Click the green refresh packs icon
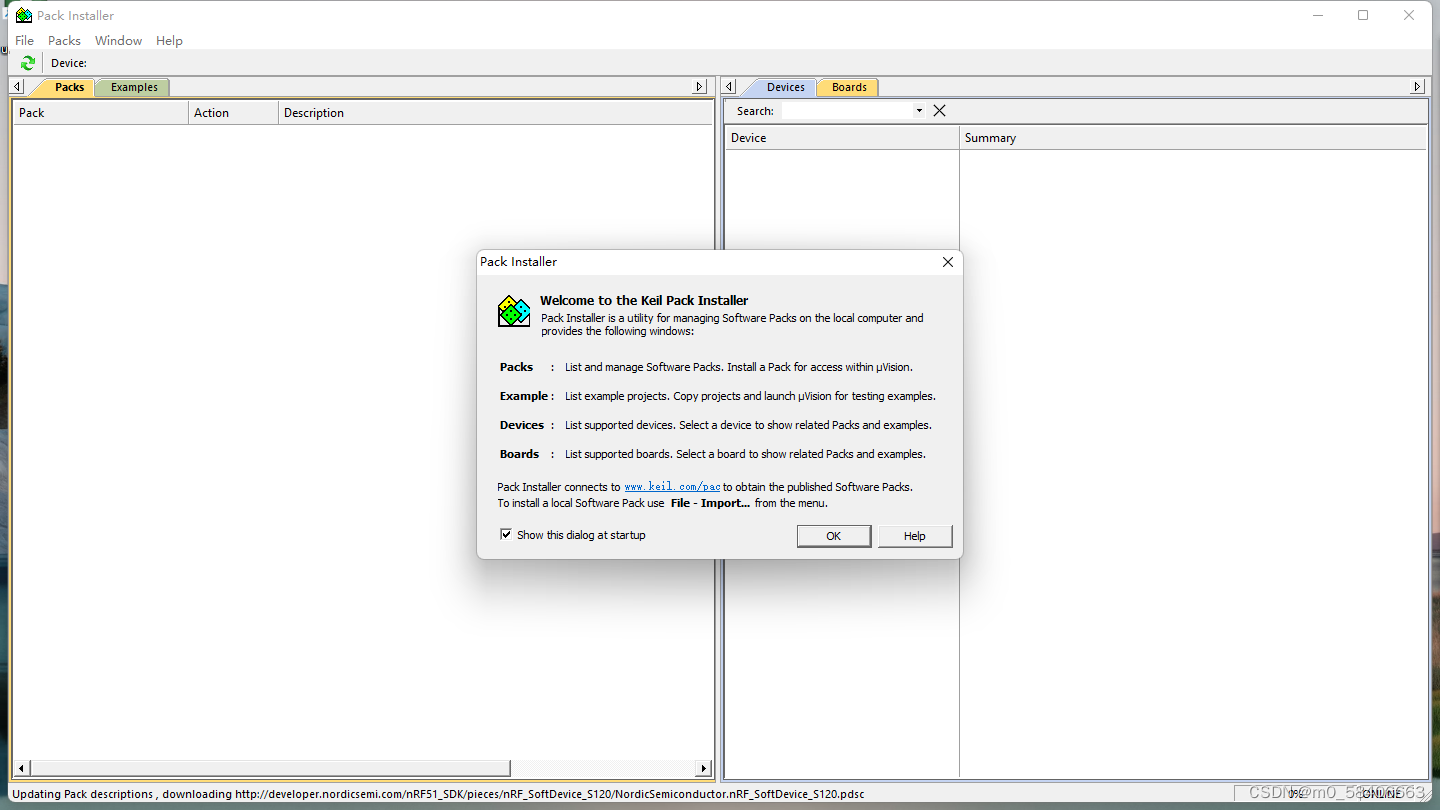Viewport: 1440px width, 810px height. click(x=28, y=63)
